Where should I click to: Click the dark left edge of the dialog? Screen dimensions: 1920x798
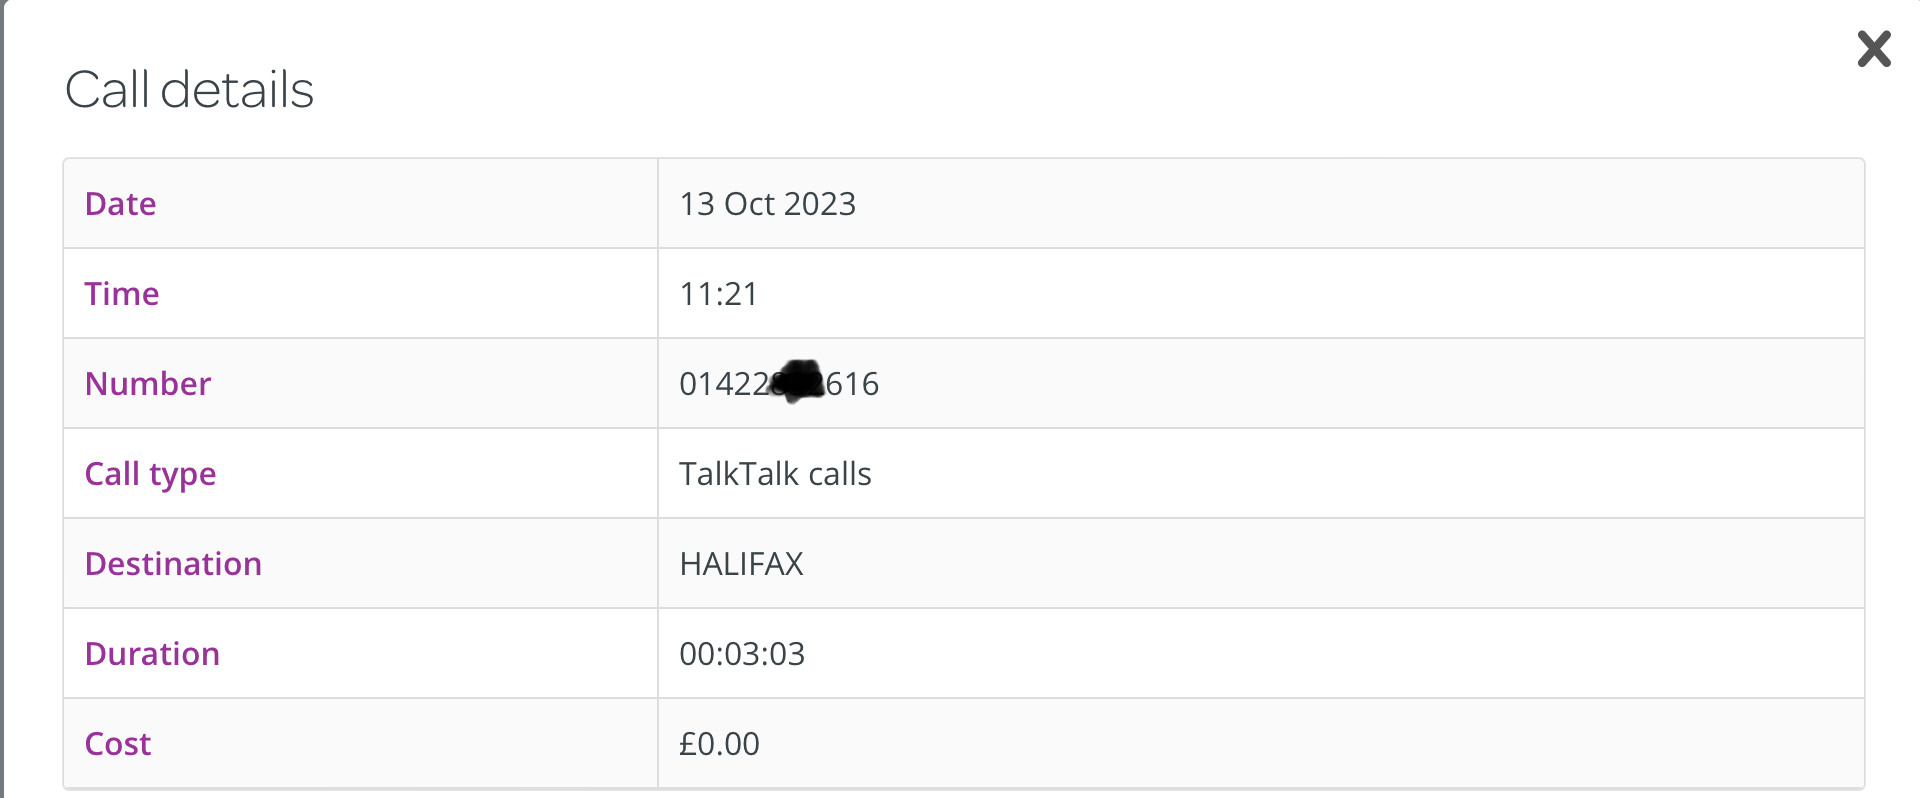point(2,400)
